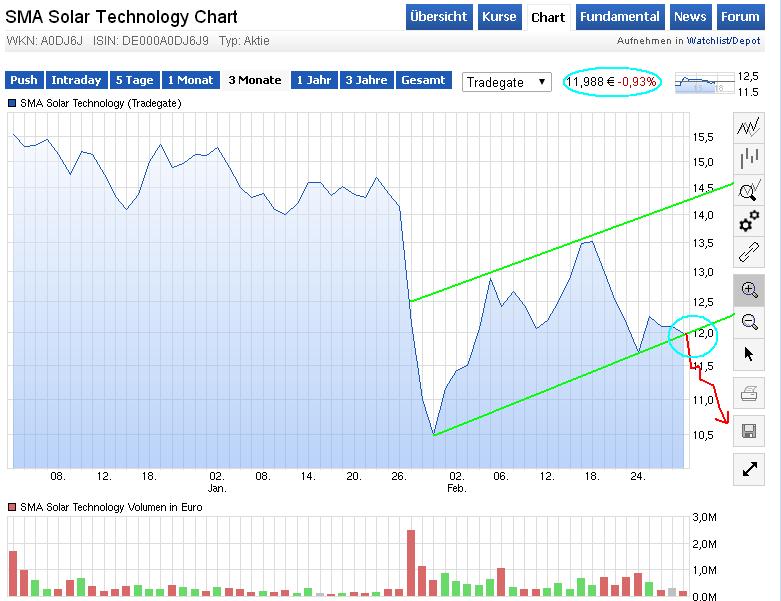
Task: Select the line chart type icon
Action: click(749, 127)
